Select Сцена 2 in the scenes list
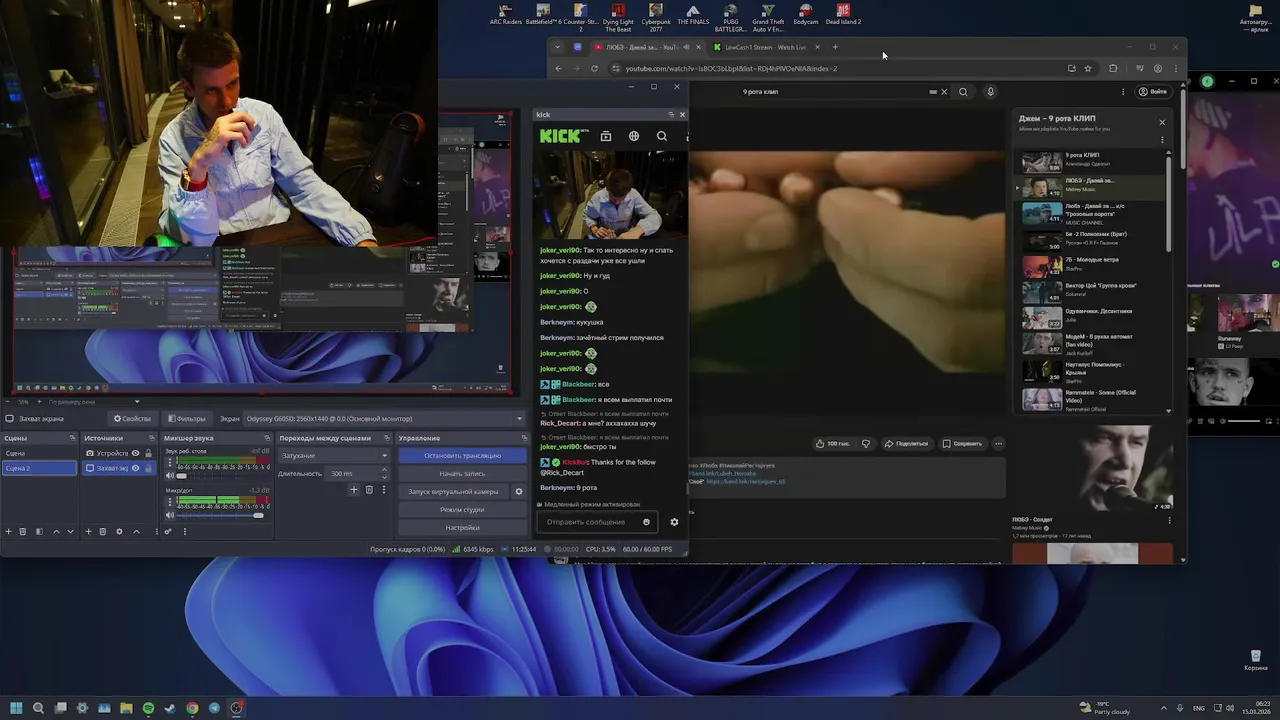The width and height of the screenshot is (1280, 720). pos(39,468)
